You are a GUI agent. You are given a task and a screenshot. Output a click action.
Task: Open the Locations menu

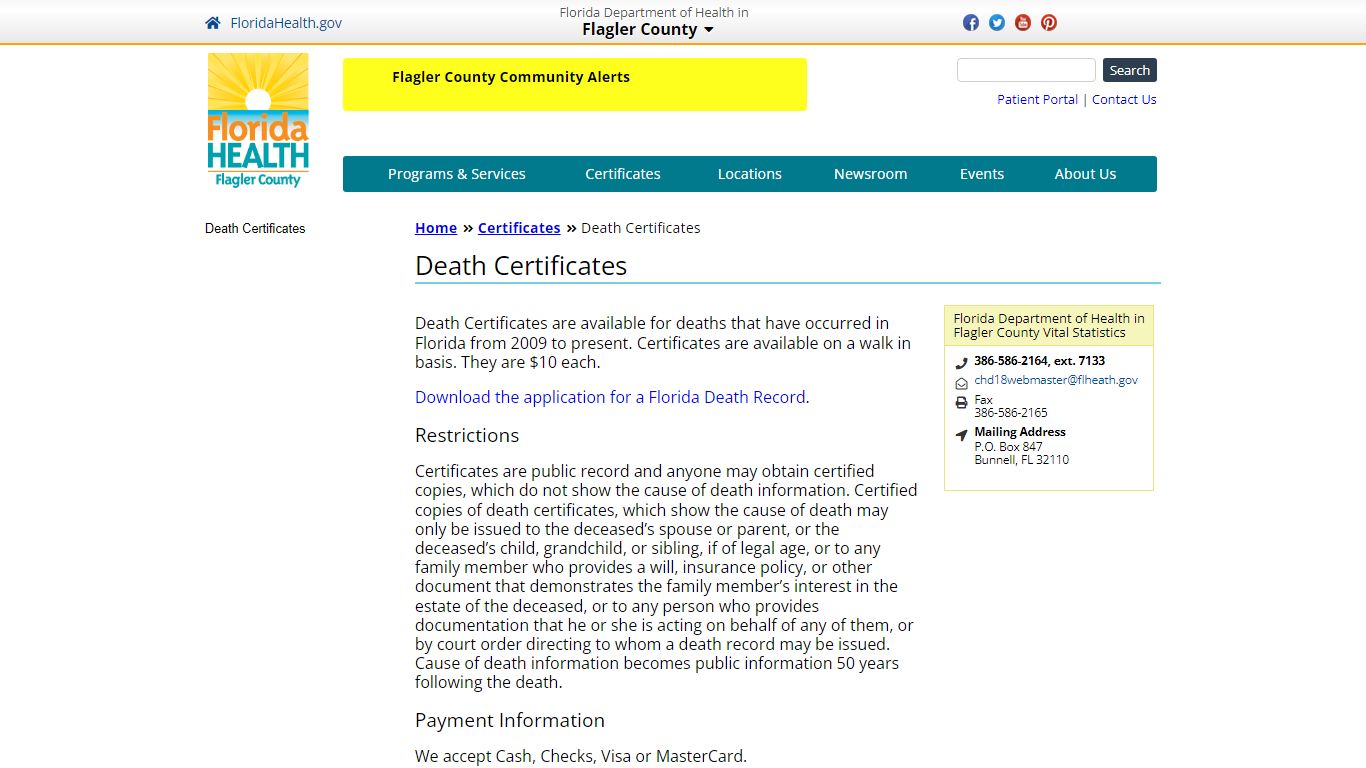point(750,174)
